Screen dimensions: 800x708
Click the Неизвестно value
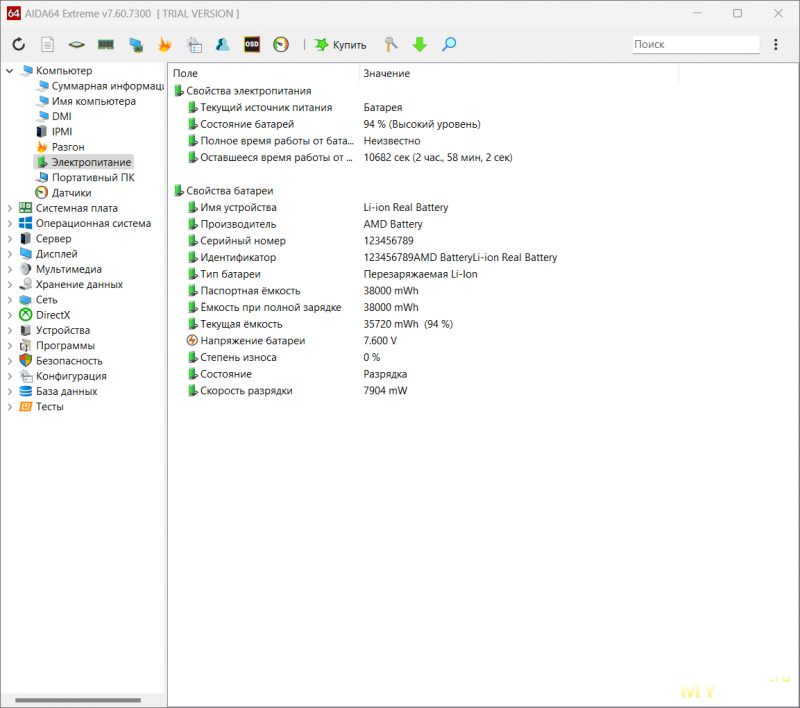click(x=392, y=141)
